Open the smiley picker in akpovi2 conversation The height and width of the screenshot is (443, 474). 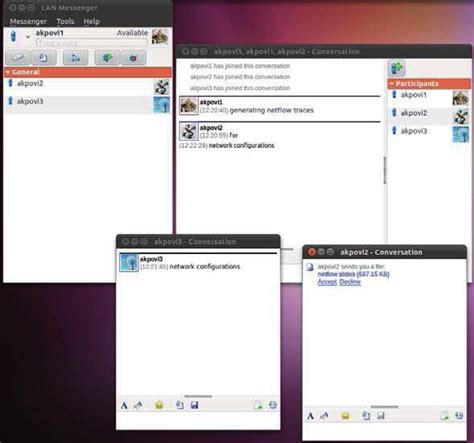coord(346,416)
